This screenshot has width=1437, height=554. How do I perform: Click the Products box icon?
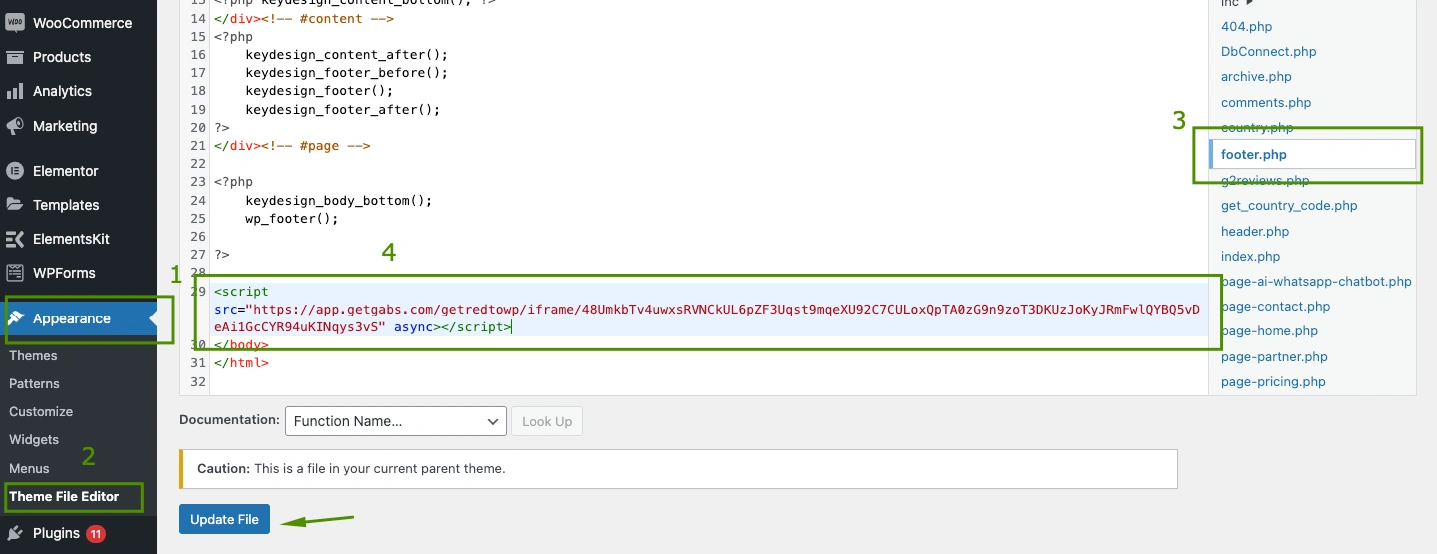tap(15, 57)
